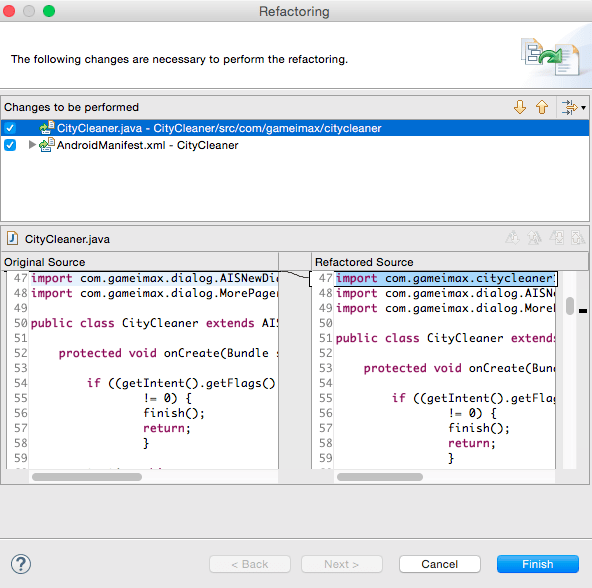592x588 pixels.
Task: Click line 47 import in Refactored Source
Action: [x=446, y=278]
